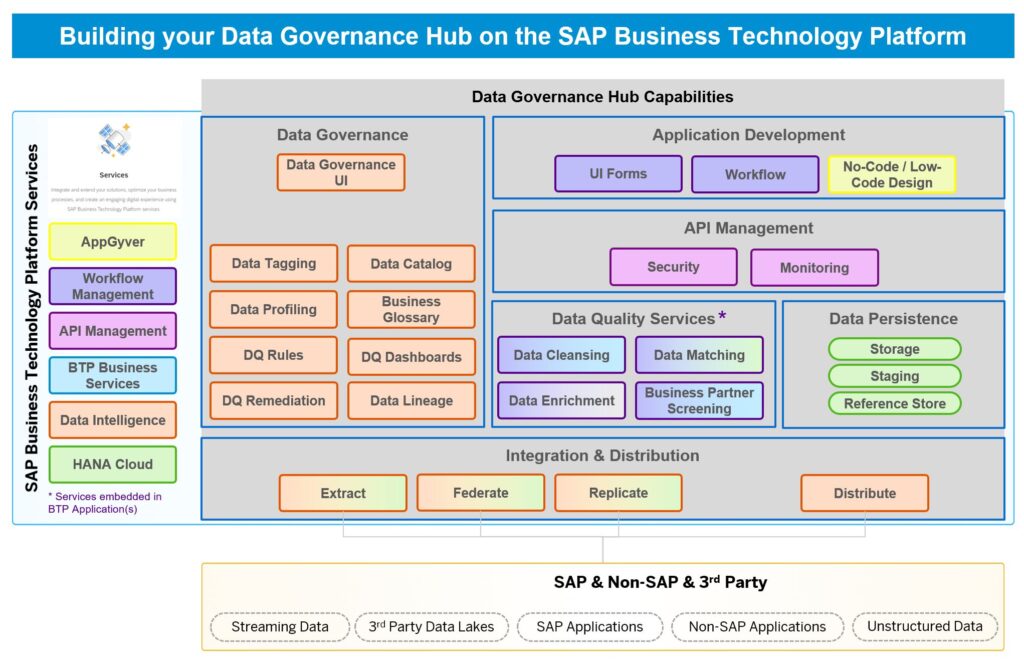Select the DQ Rules box
The height and width of the screenshot is (660, 1024).
[x=274, y=355]
